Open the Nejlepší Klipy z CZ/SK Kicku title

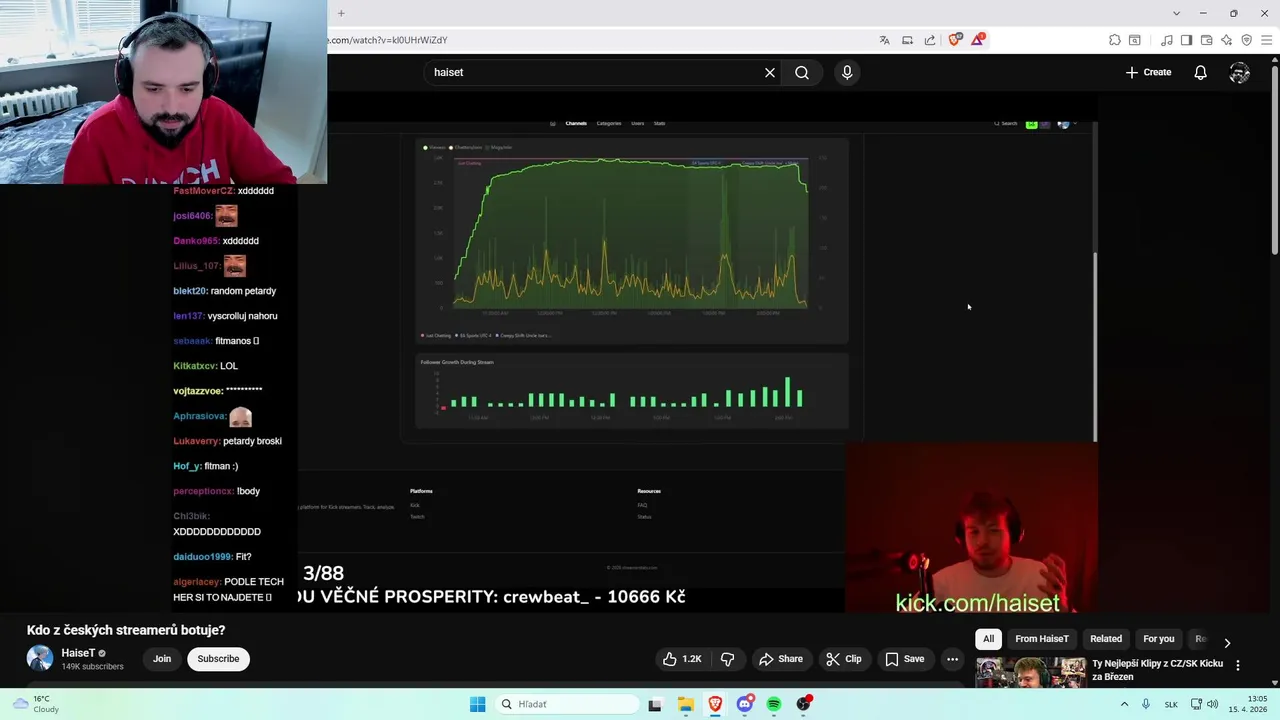tap(1157, 670)
